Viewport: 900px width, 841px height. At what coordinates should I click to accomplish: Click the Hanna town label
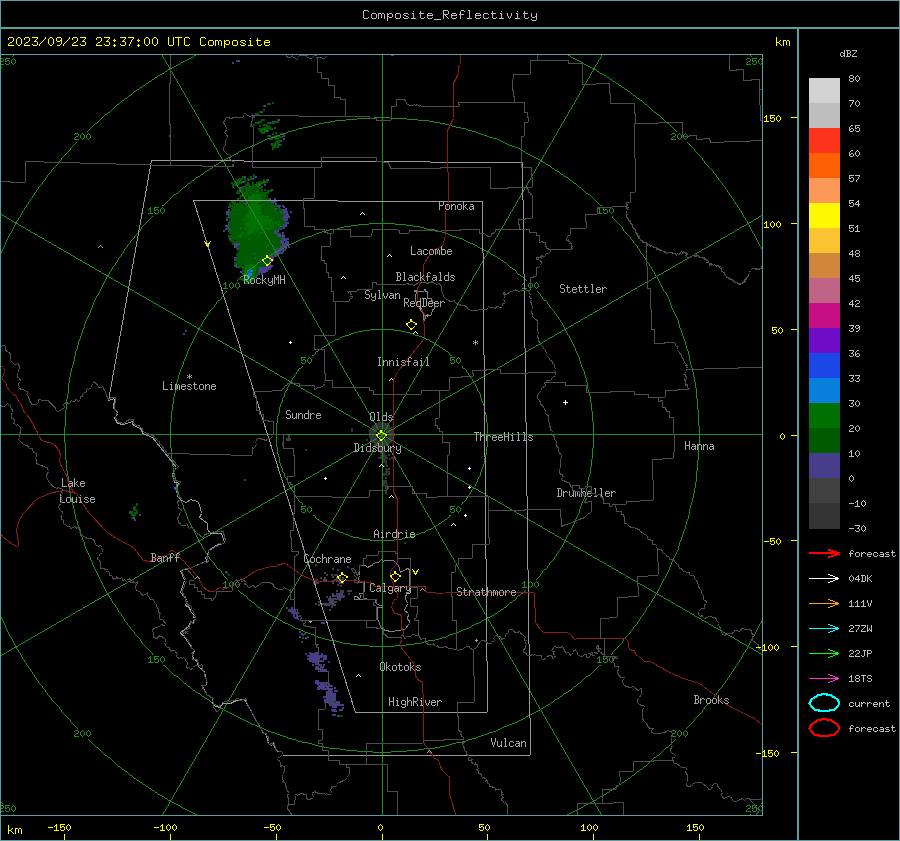point(699,446)
